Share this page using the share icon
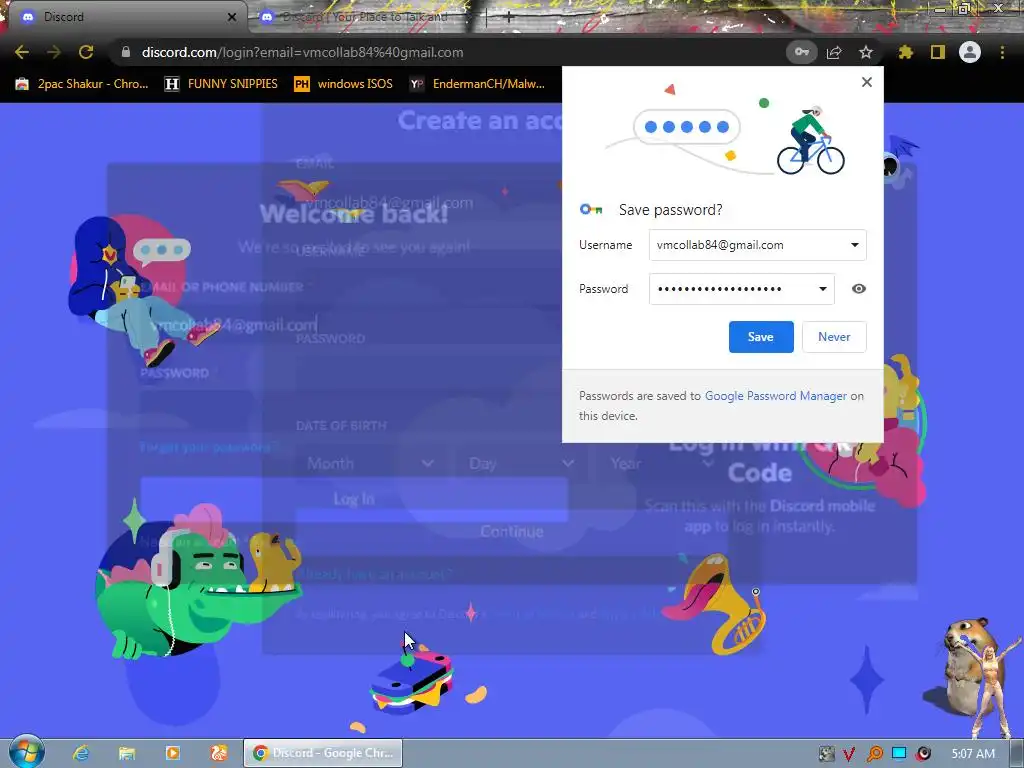1024x768 pixels. point(834,52)
